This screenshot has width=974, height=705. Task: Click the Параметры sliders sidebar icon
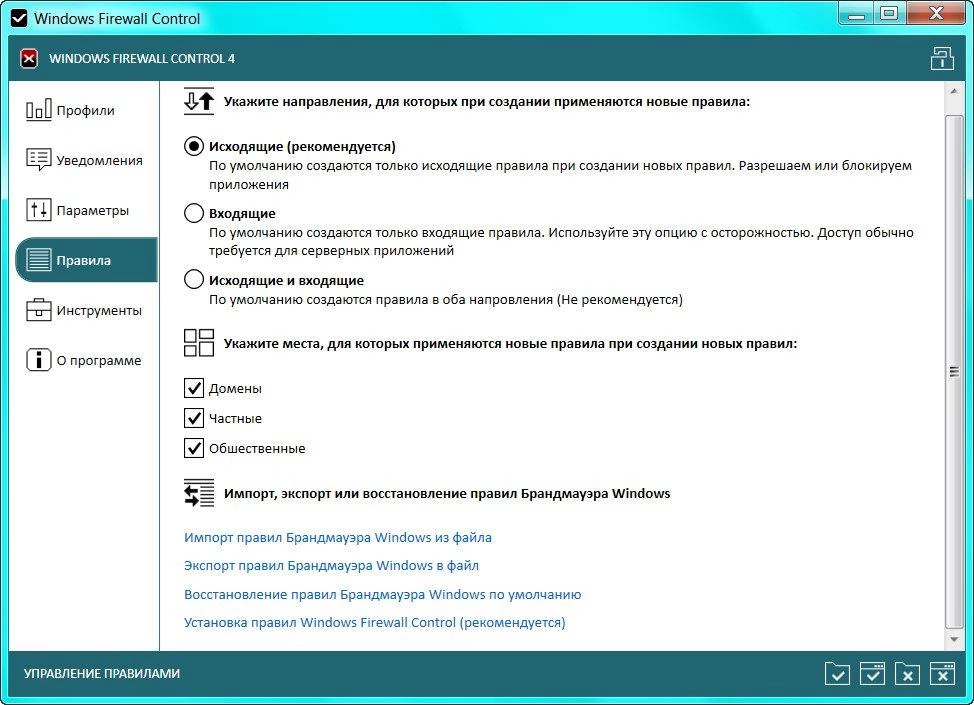(x=39, y=210)
